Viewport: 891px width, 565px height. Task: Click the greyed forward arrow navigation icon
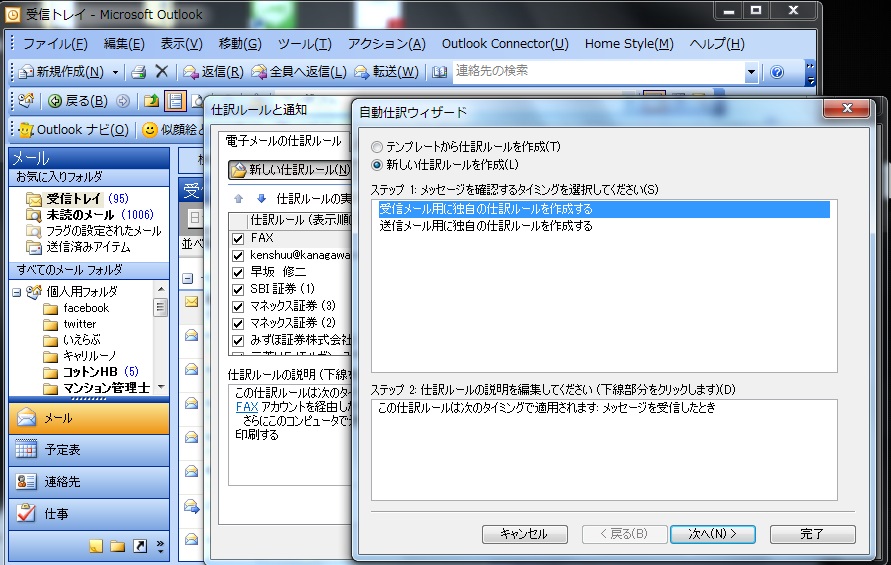tap(123, 101)
